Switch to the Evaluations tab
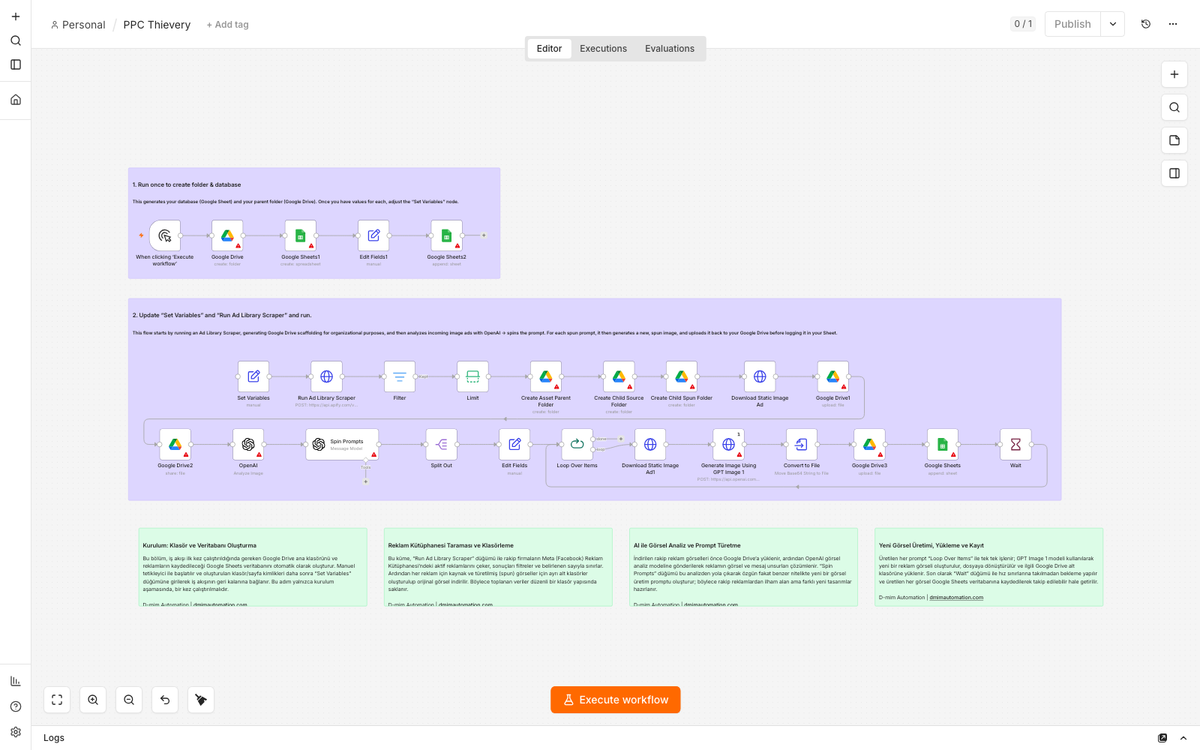The image size is (1200, 750). tap(670, 49)
